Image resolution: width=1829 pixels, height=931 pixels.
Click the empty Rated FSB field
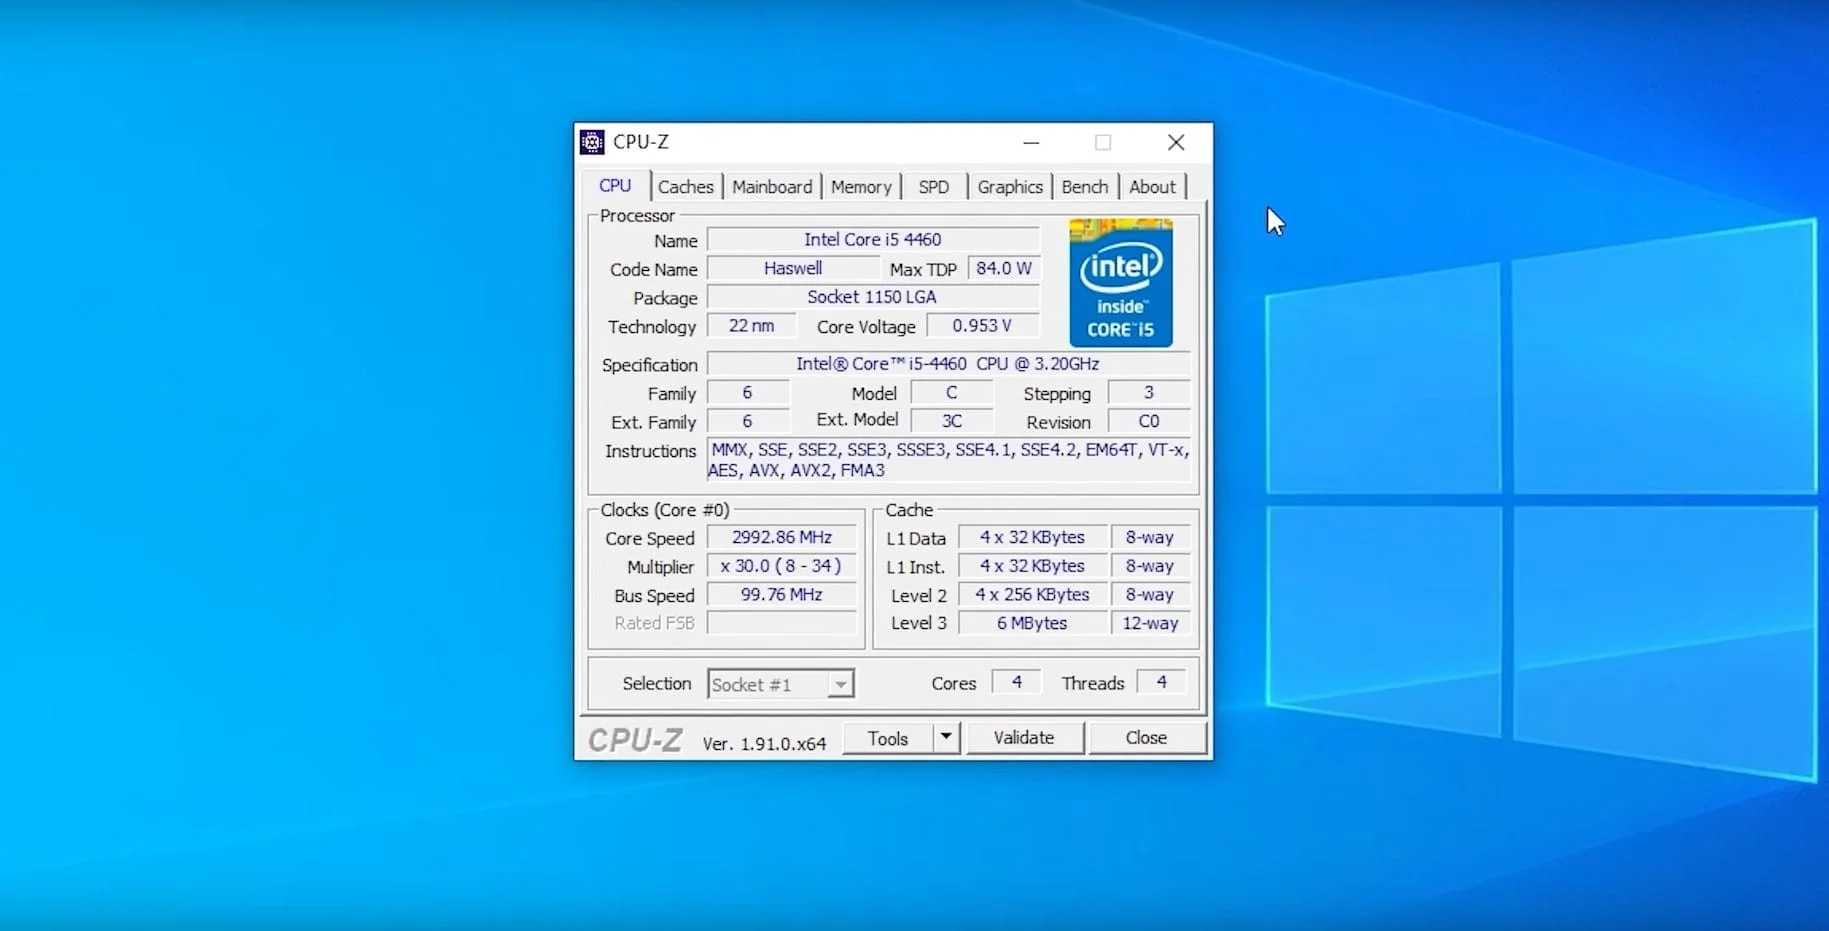(782, 623)
